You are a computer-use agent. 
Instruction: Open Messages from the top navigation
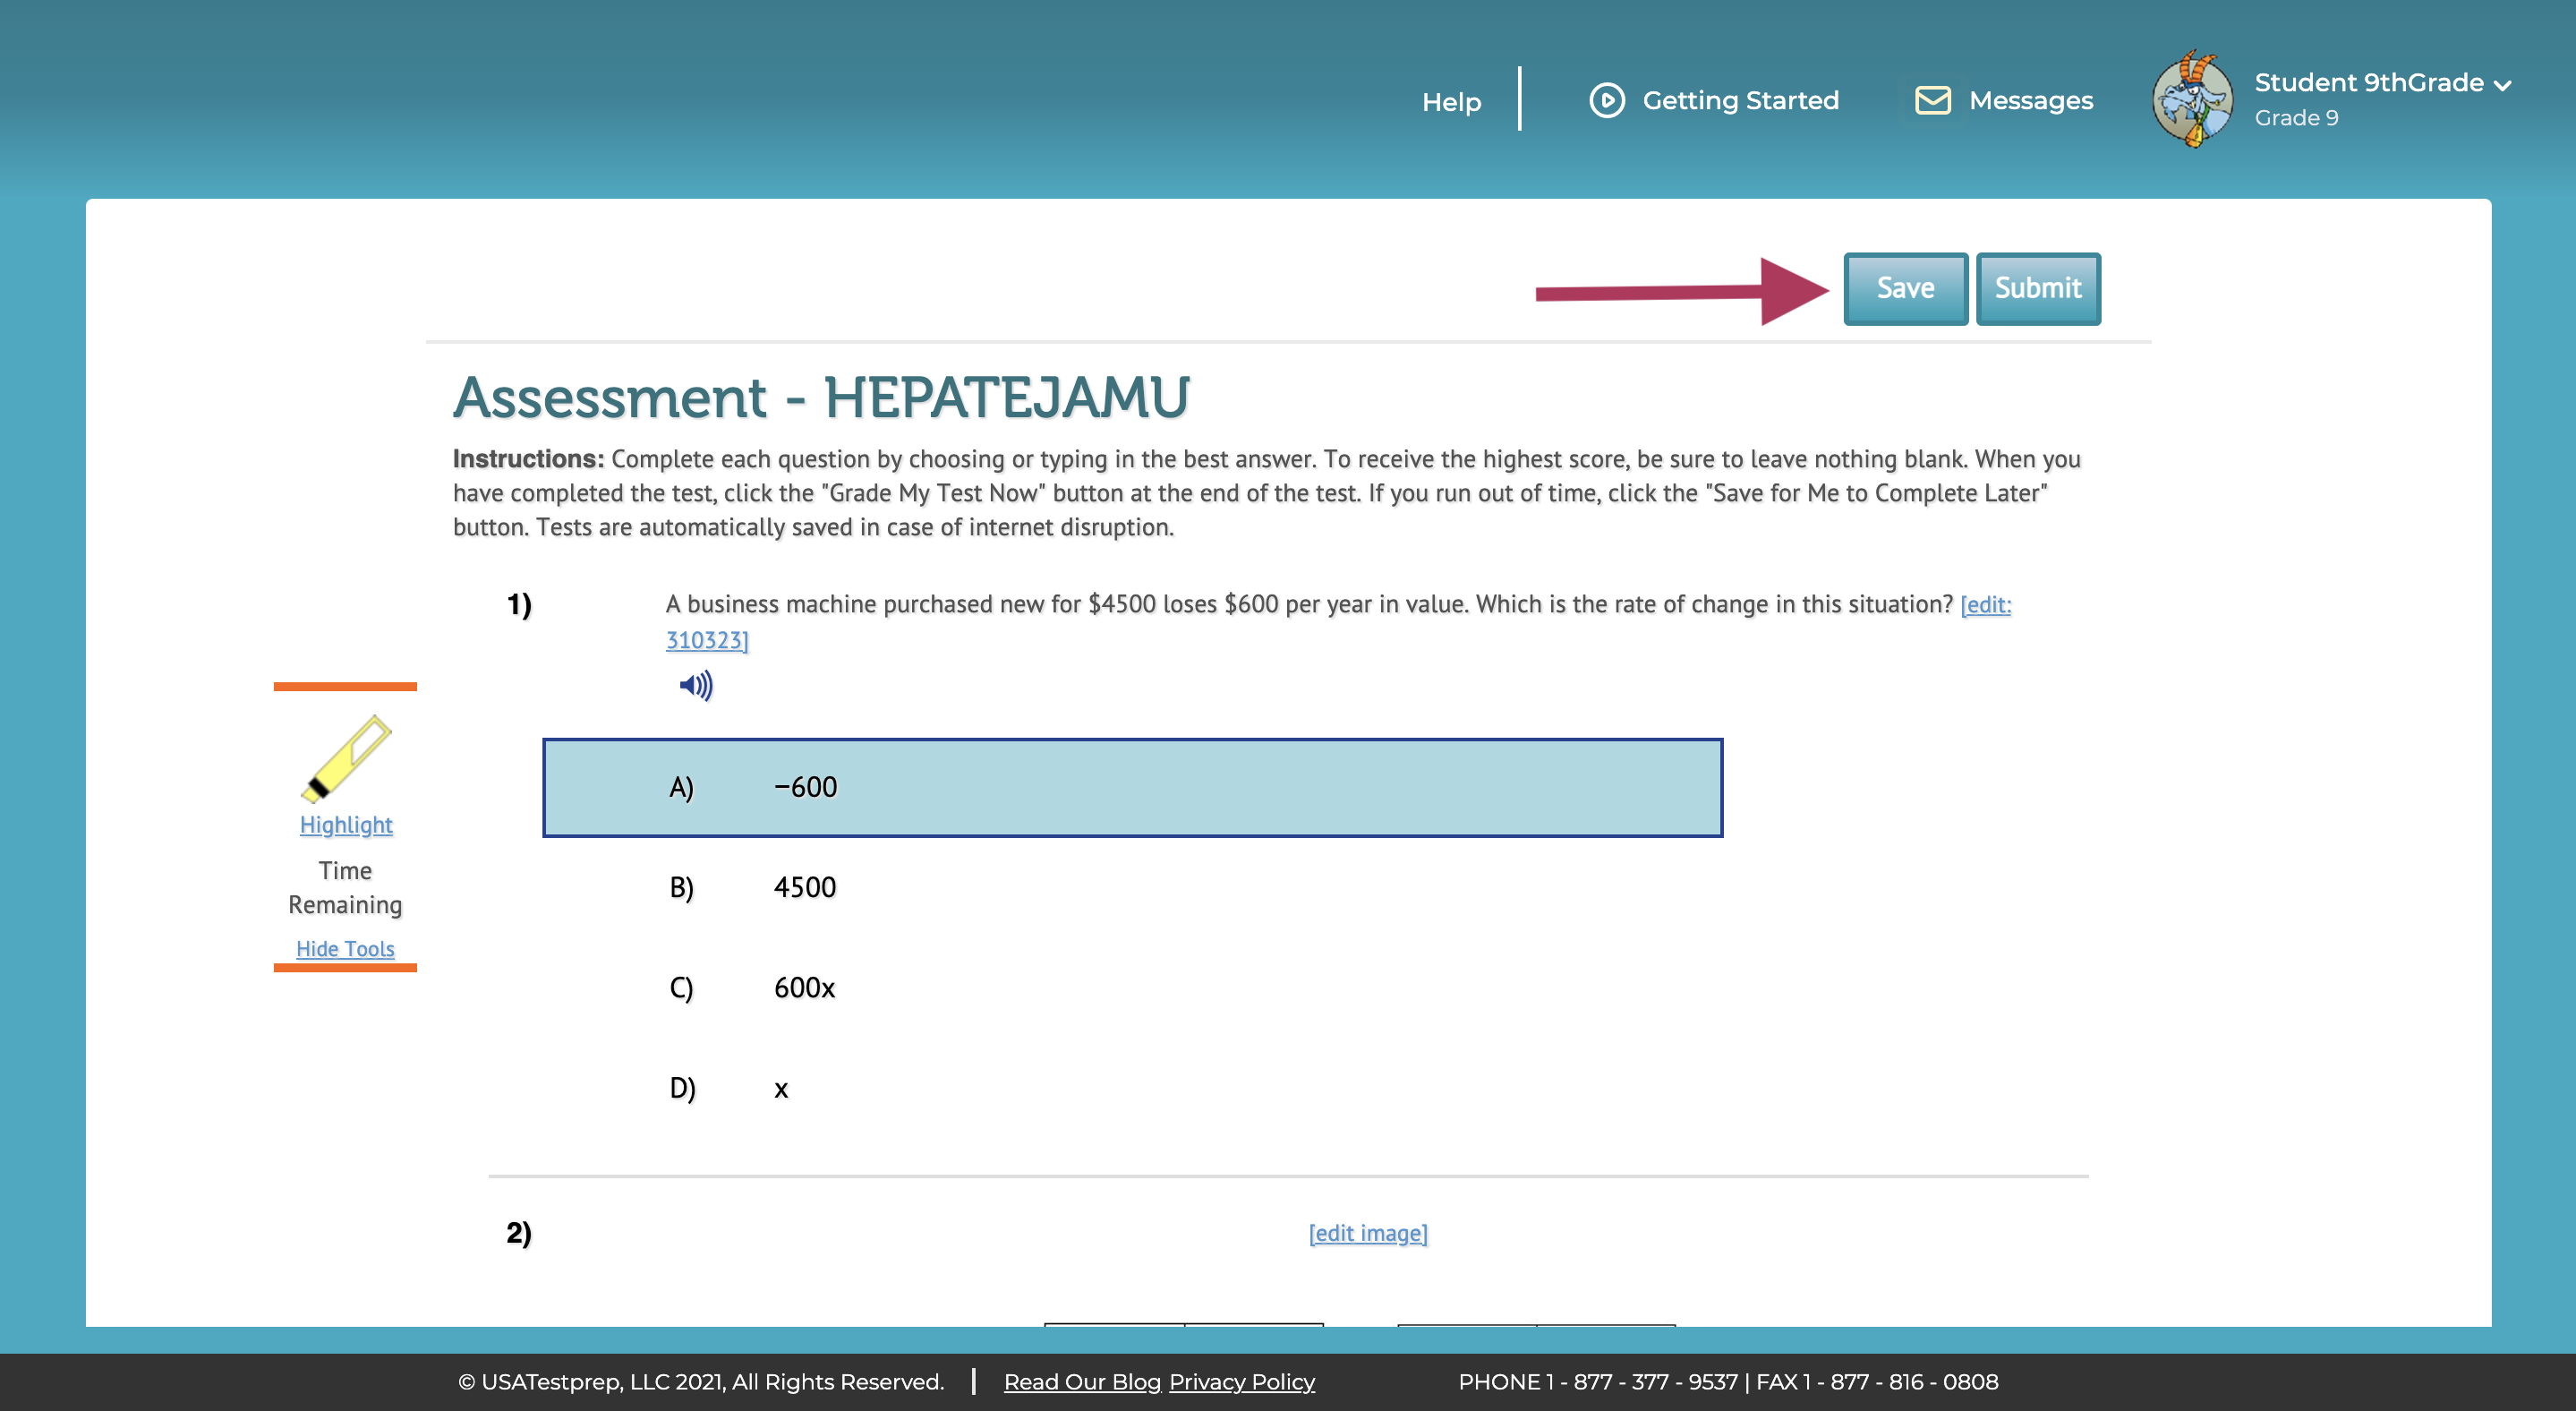(x=2030, y=101)
